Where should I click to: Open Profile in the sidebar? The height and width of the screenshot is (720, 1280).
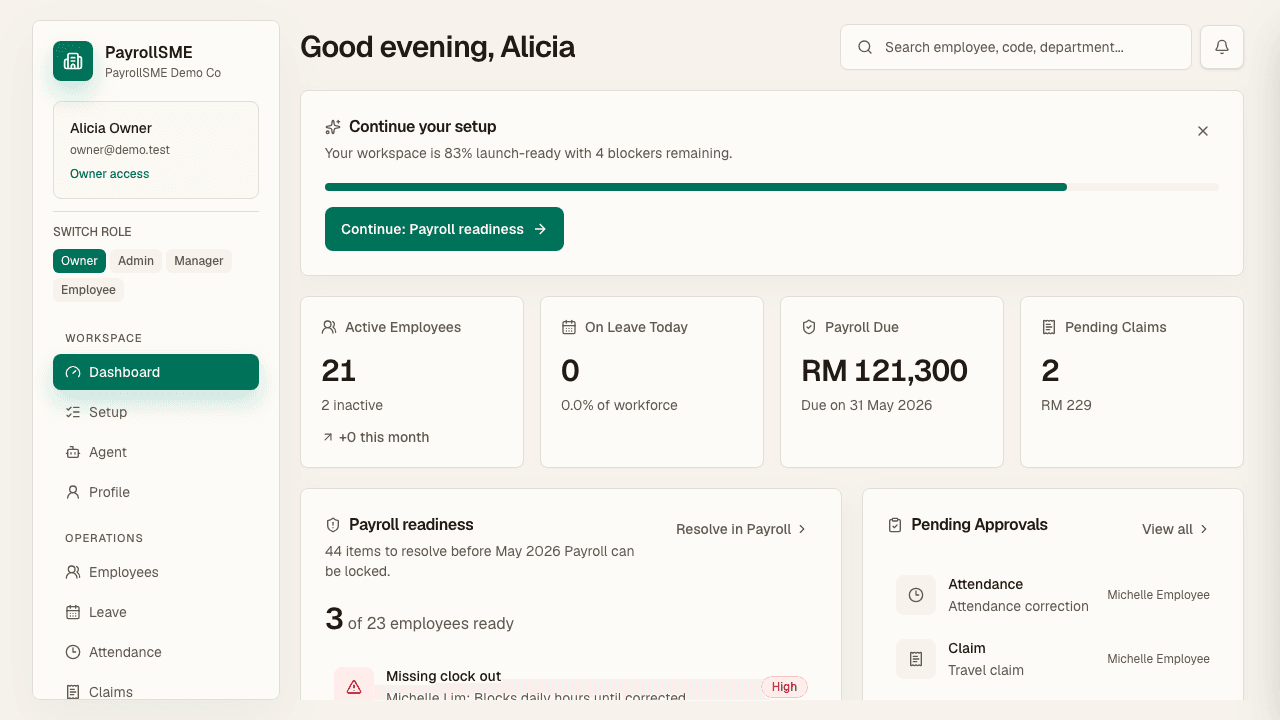[156, 492]
